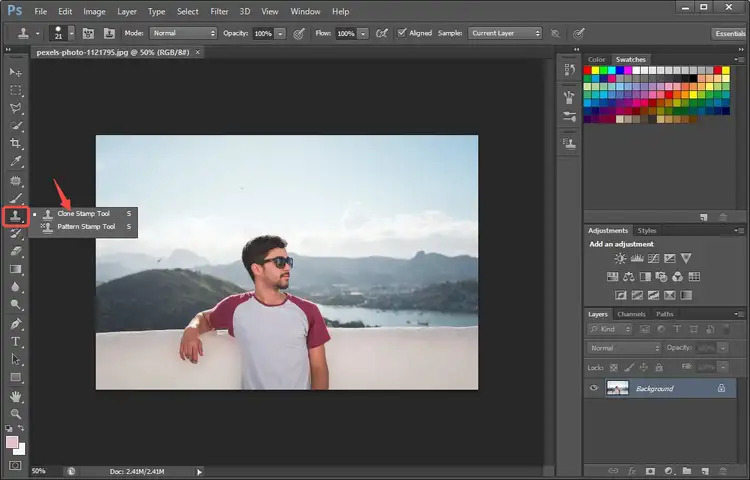The image size is (750, 480).
Task: Activate the Pen tool
Action: [16, 324]
